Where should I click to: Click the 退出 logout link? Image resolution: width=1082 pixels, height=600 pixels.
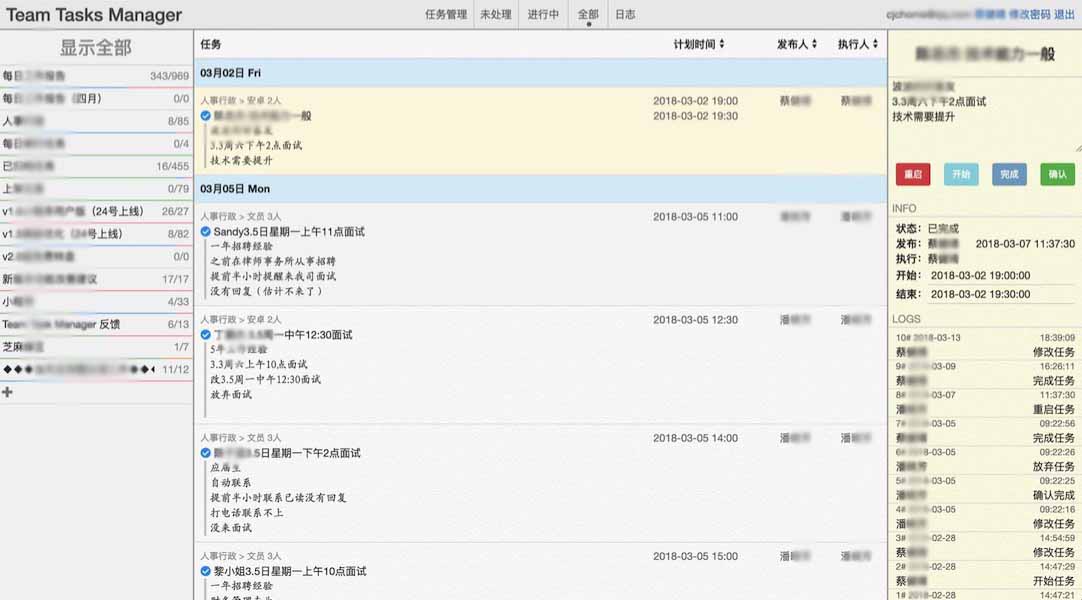1064,15
